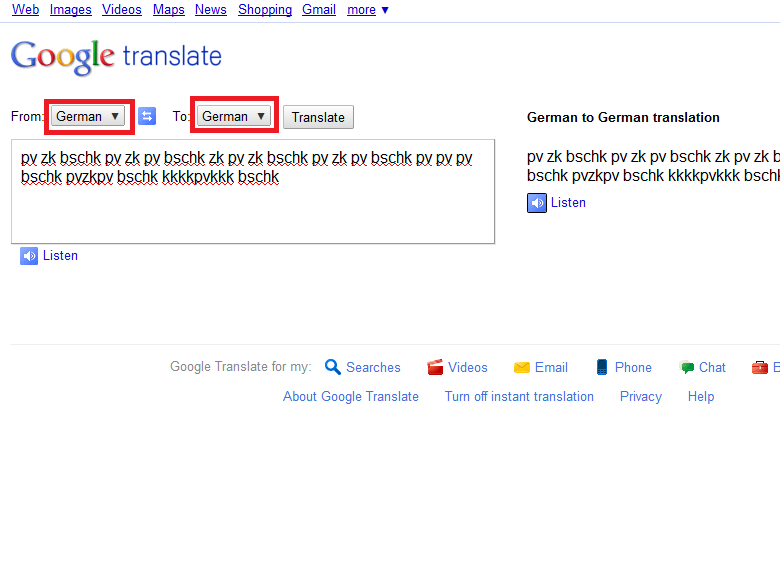Open the Email link in the footer
The image size is (780, 574).
[551, 368]
